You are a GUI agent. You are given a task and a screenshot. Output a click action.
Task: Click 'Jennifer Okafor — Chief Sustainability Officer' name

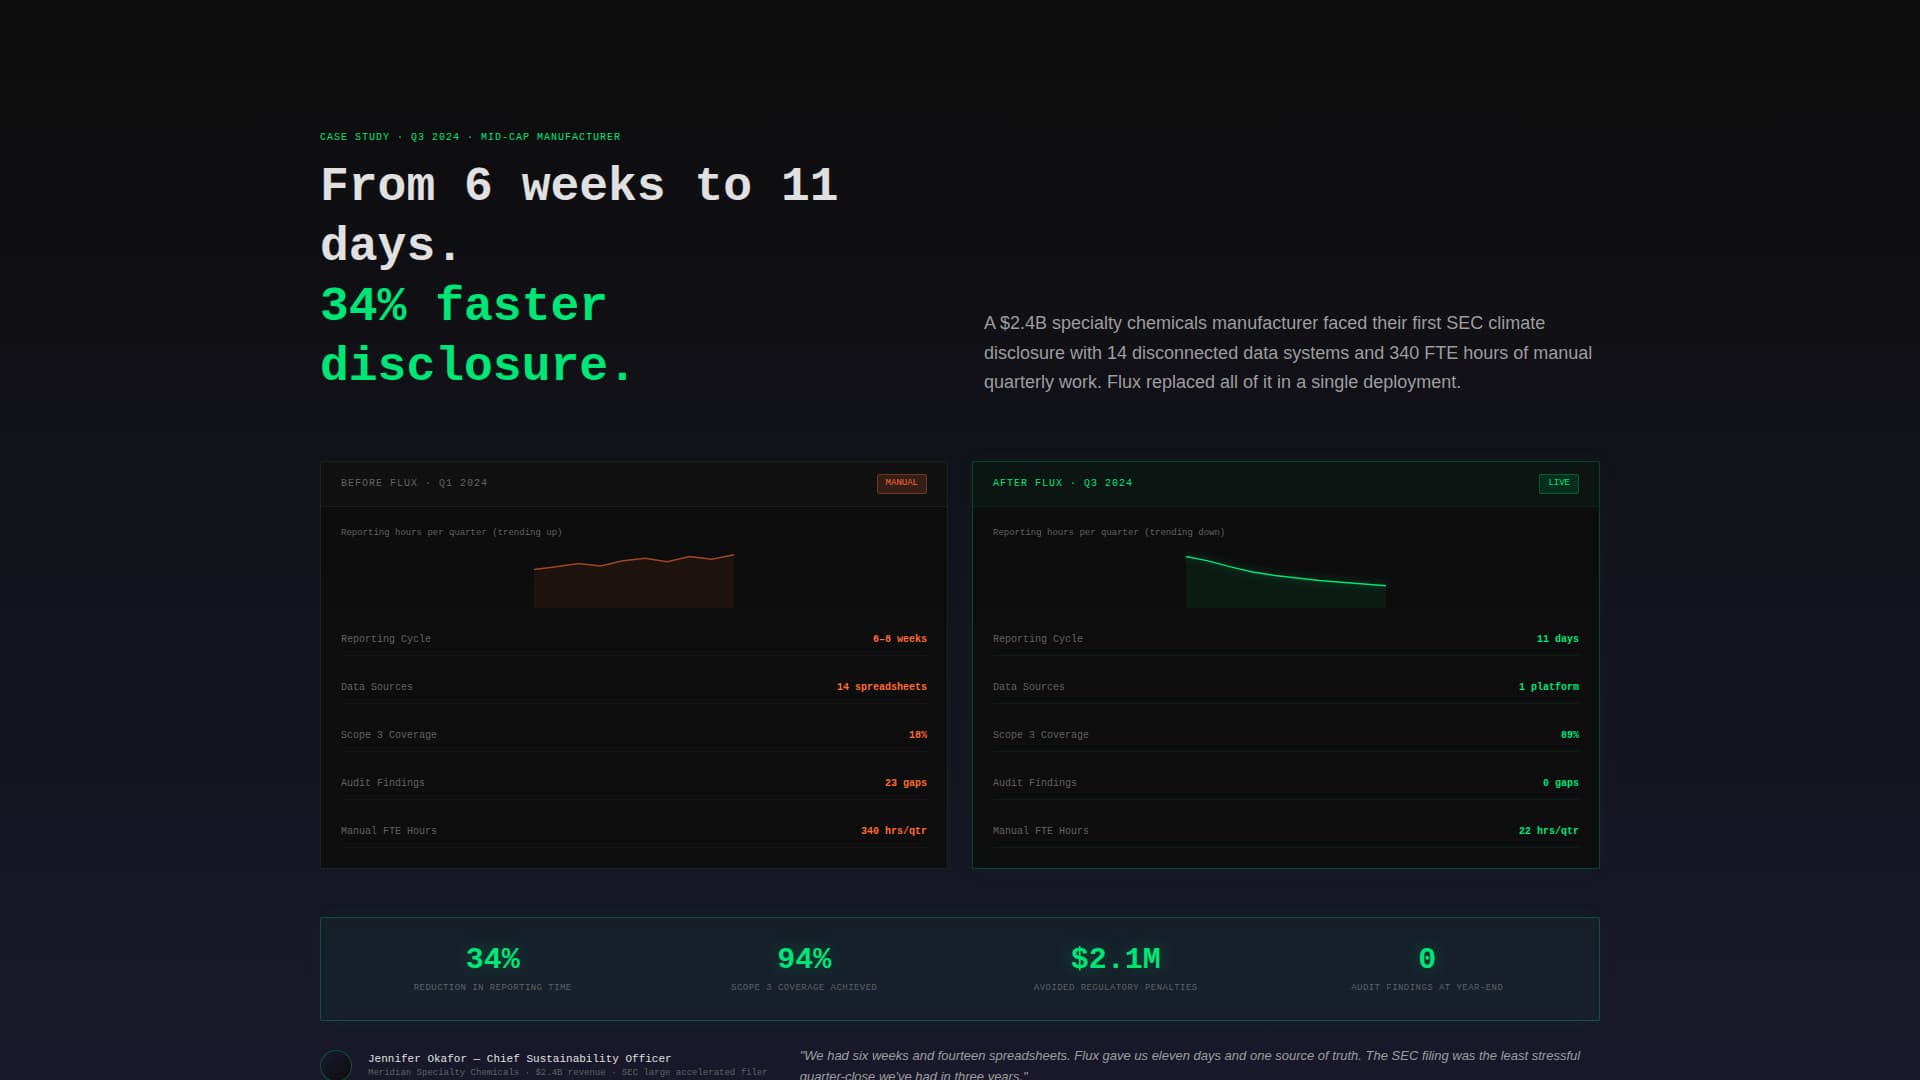click(x=519, y=1058)
